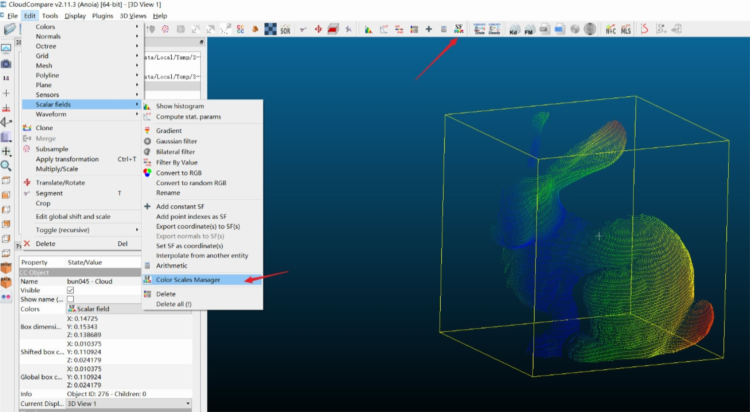Select Compute stat. params menu entry
This screenshot has width=750, height=412.
tap(202, 117)
